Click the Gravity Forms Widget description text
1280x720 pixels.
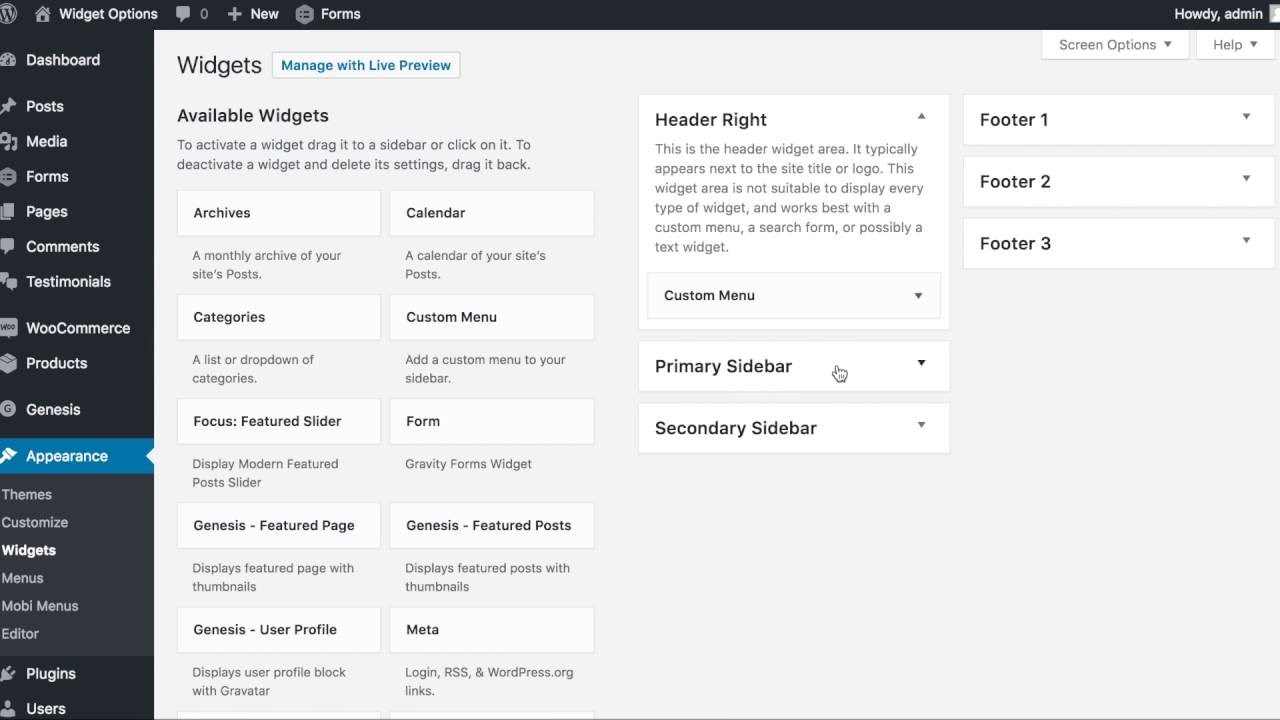coord(468,464)
